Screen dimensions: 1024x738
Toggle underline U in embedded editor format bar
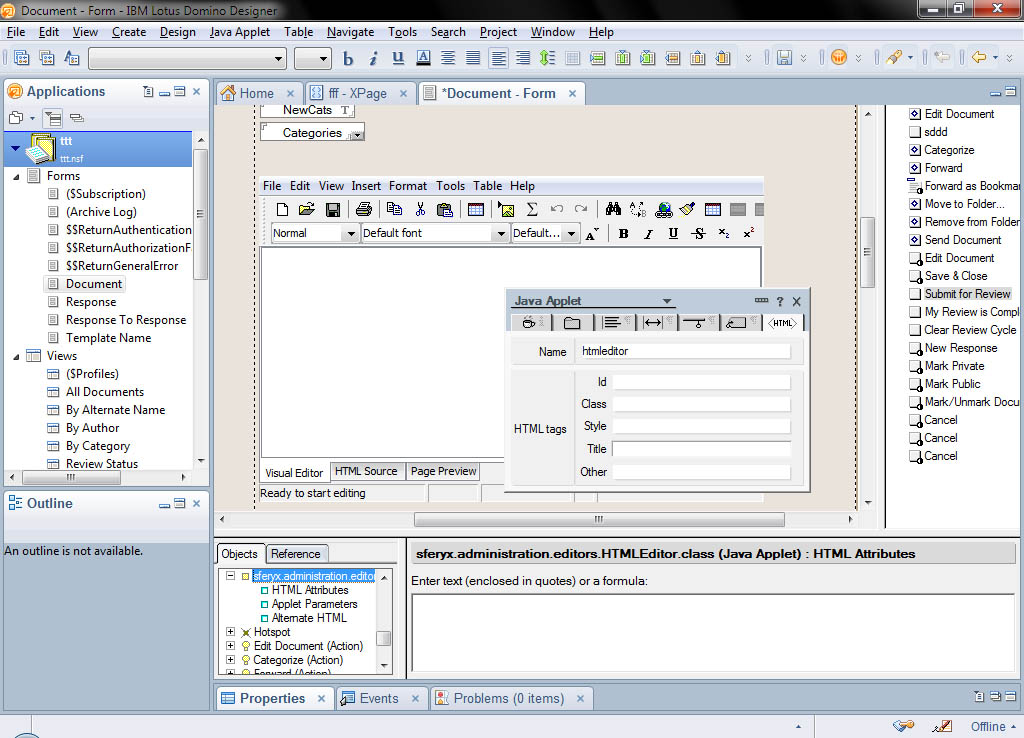coord(673,234)
